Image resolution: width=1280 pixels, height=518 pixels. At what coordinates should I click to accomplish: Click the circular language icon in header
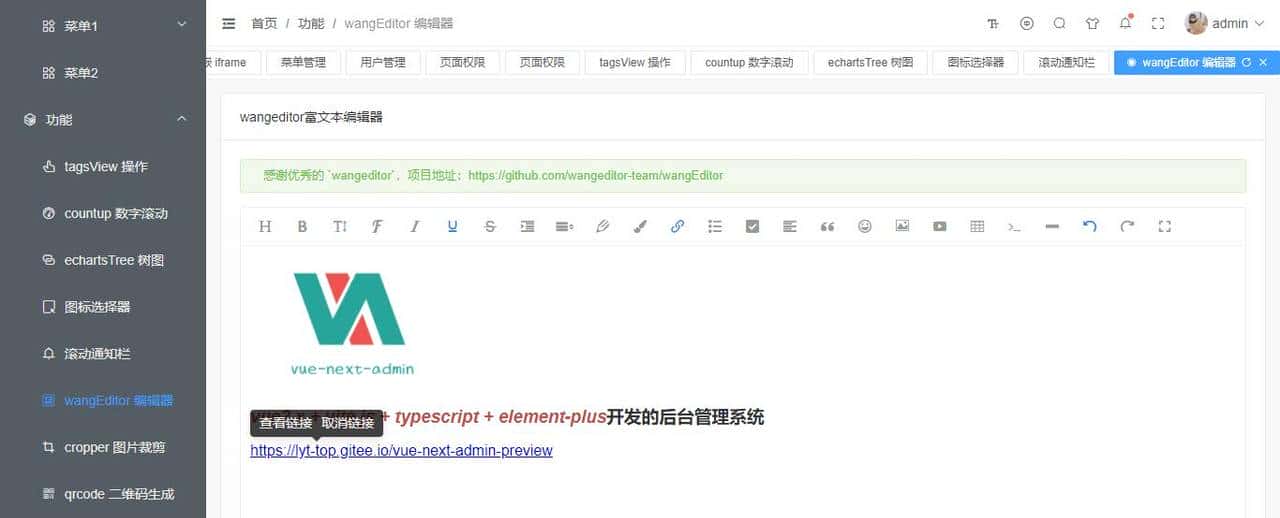pyautogui.click(x=1027, y=23)
